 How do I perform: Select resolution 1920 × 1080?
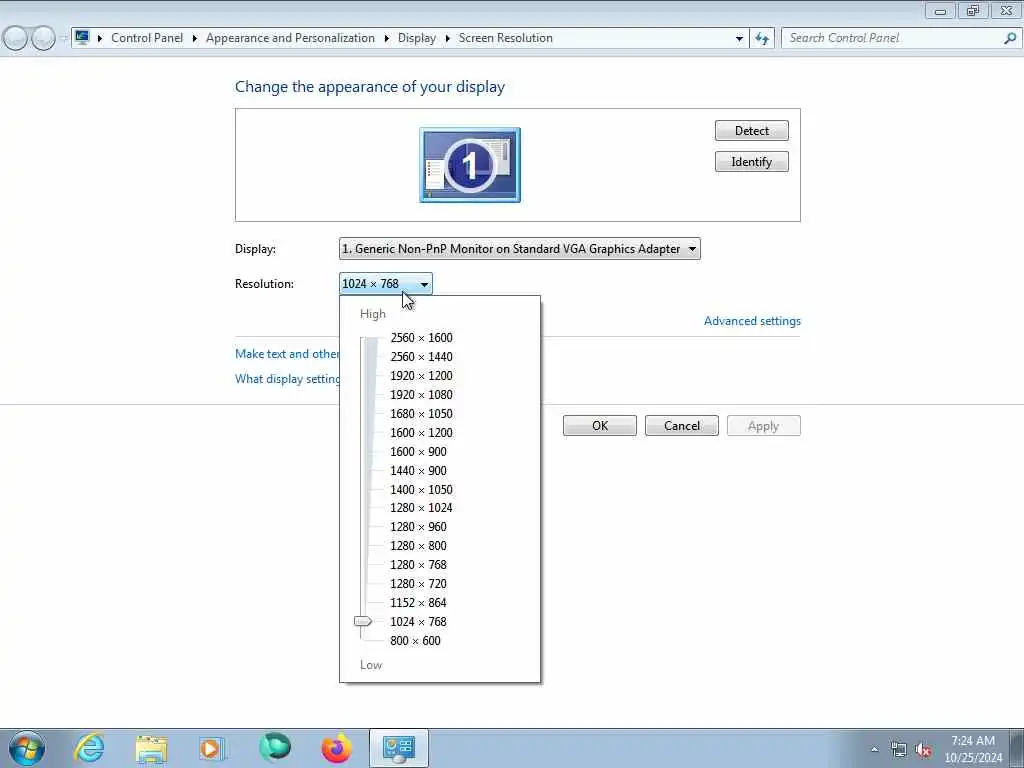coord(421,394)
